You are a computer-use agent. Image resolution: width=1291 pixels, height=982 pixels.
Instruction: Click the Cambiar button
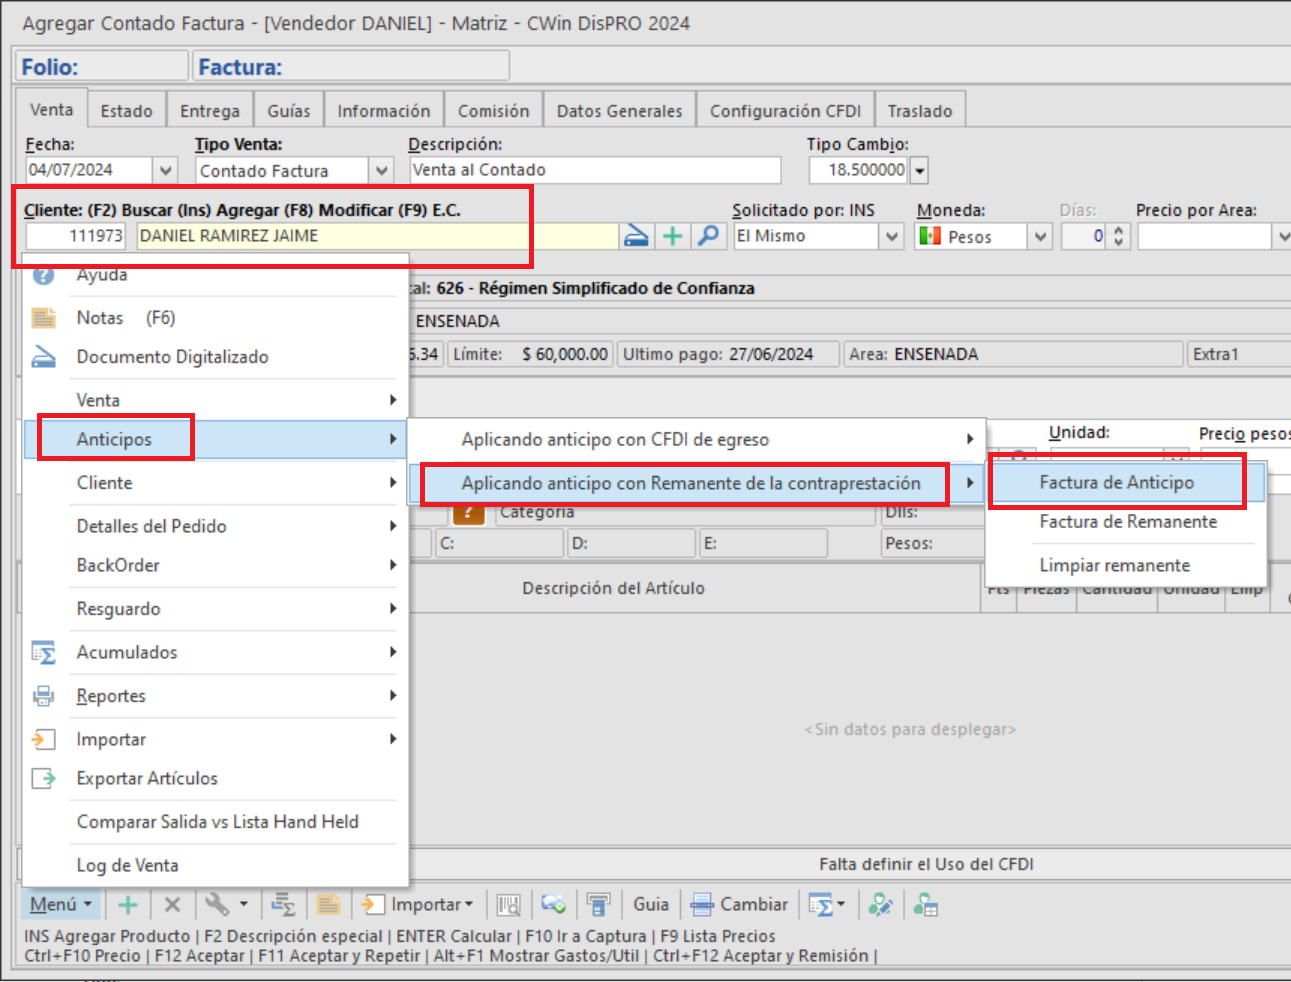click(x=740, y=905)
